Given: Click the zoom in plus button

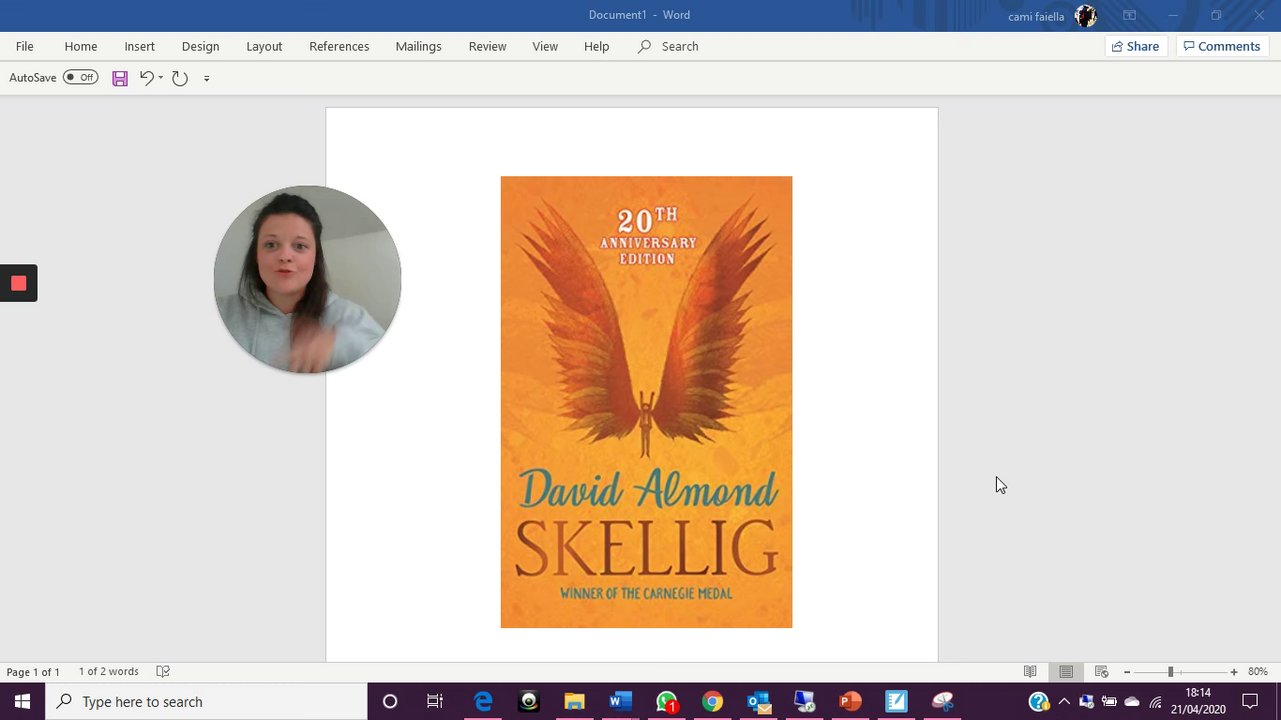Looking at the screenshot, I should click(x=1234, y=672).
